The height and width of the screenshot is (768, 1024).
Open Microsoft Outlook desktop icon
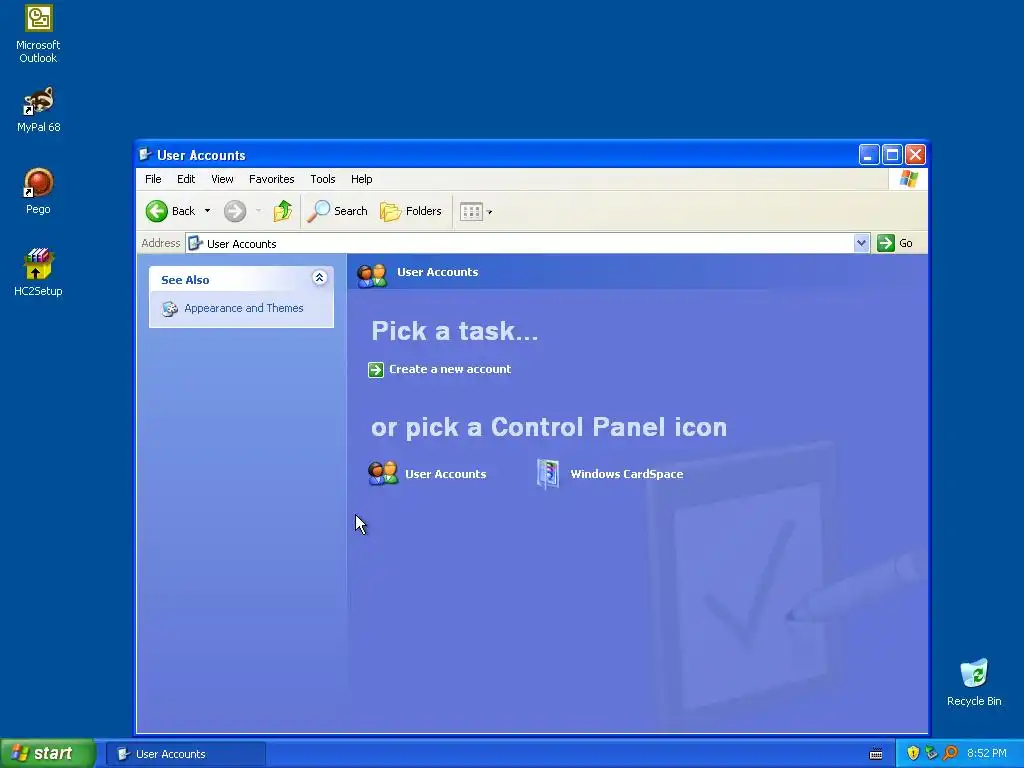pyautogui.click(x=39, y=33)
